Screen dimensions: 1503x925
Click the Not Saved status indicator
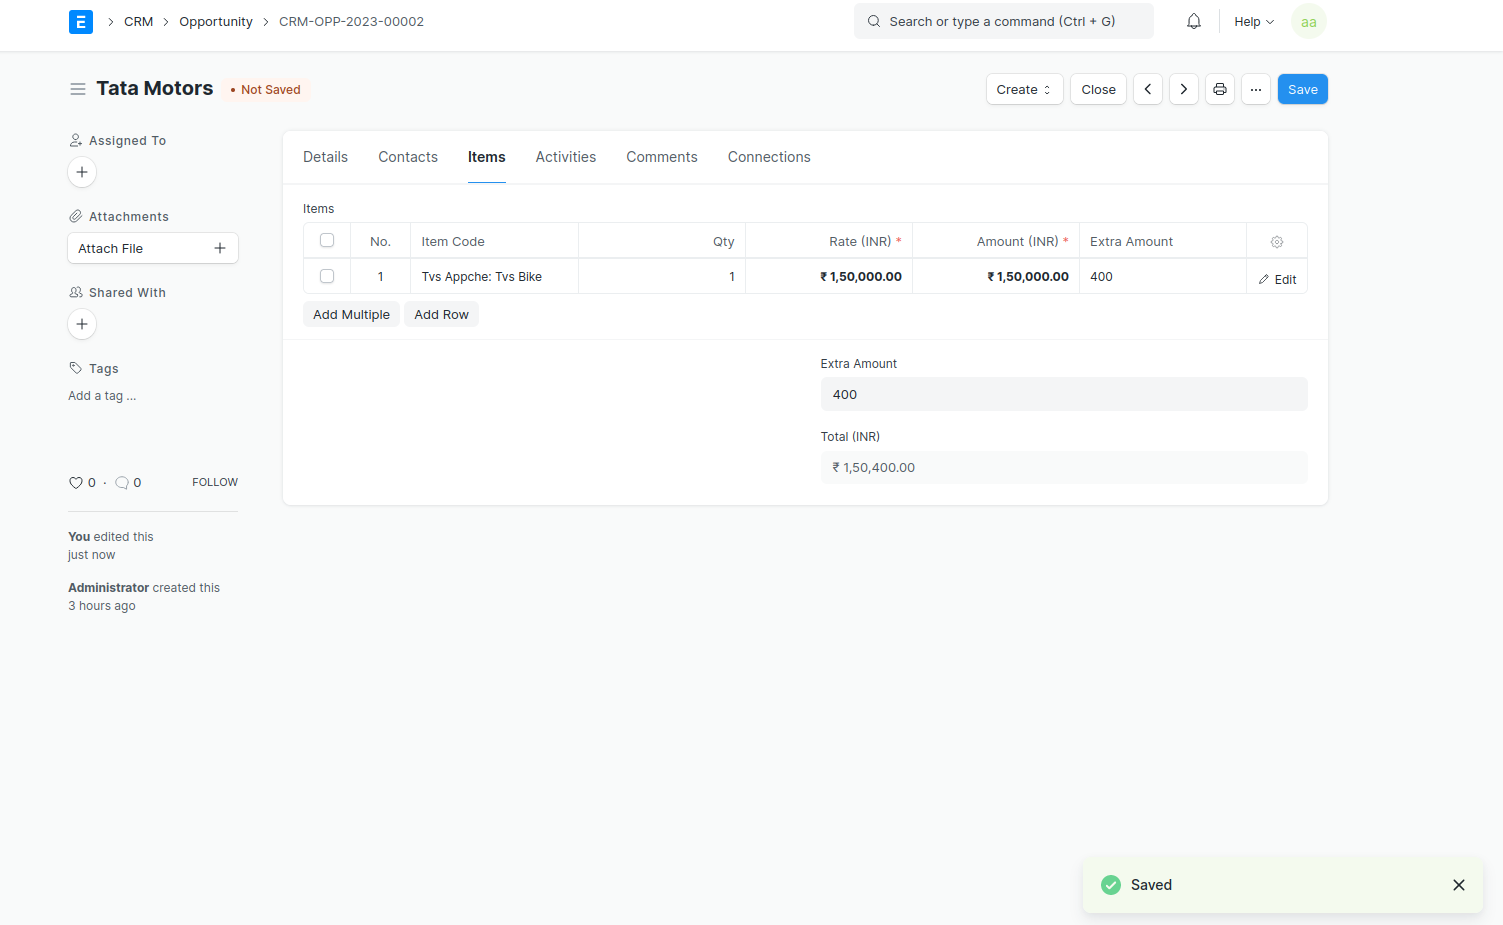coord(265,89)
